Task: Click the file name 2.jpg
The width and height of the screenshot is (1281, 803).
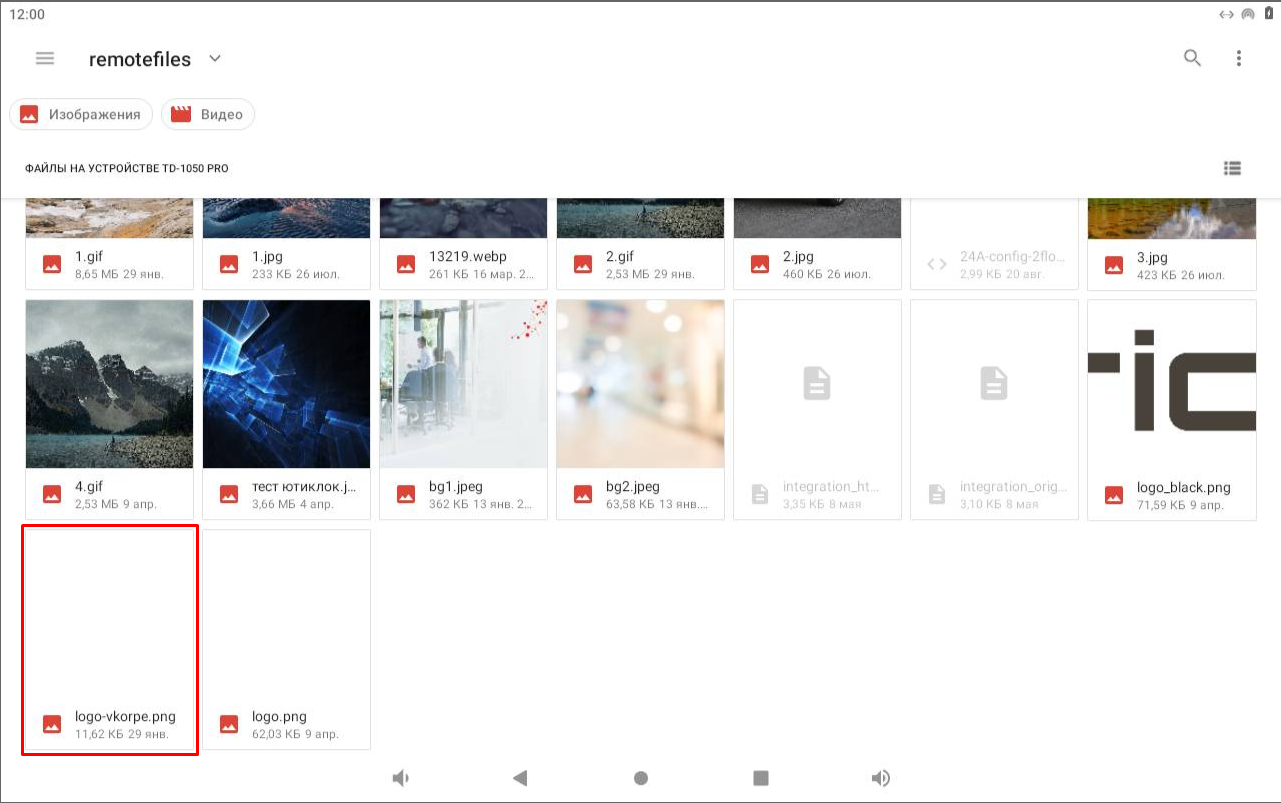Action: point(798,257)
